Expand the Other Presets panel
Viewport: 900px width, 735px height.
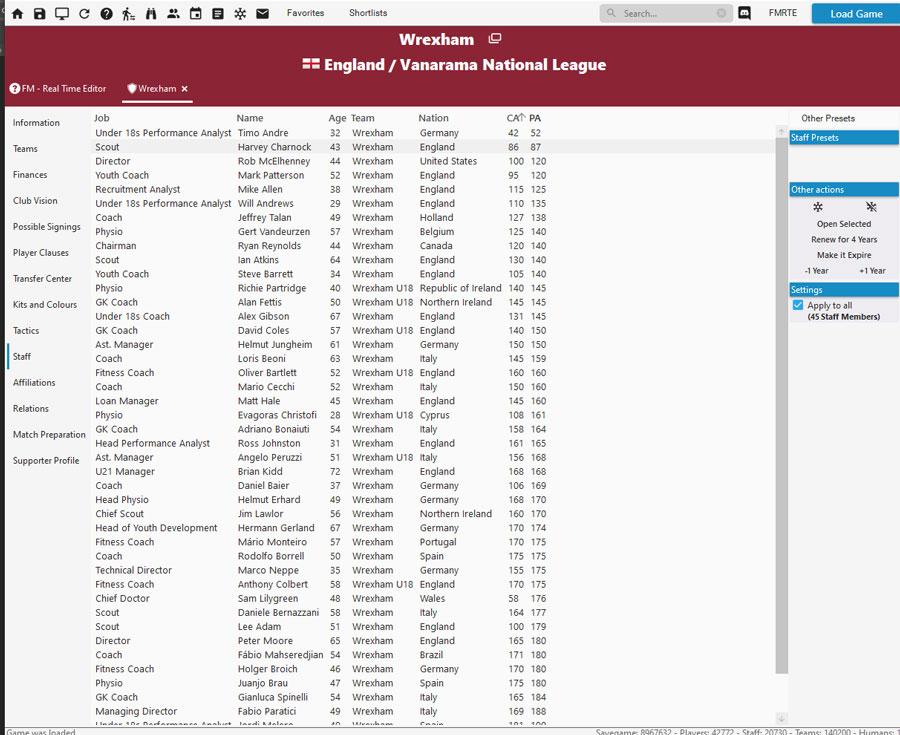coord(828,118)
